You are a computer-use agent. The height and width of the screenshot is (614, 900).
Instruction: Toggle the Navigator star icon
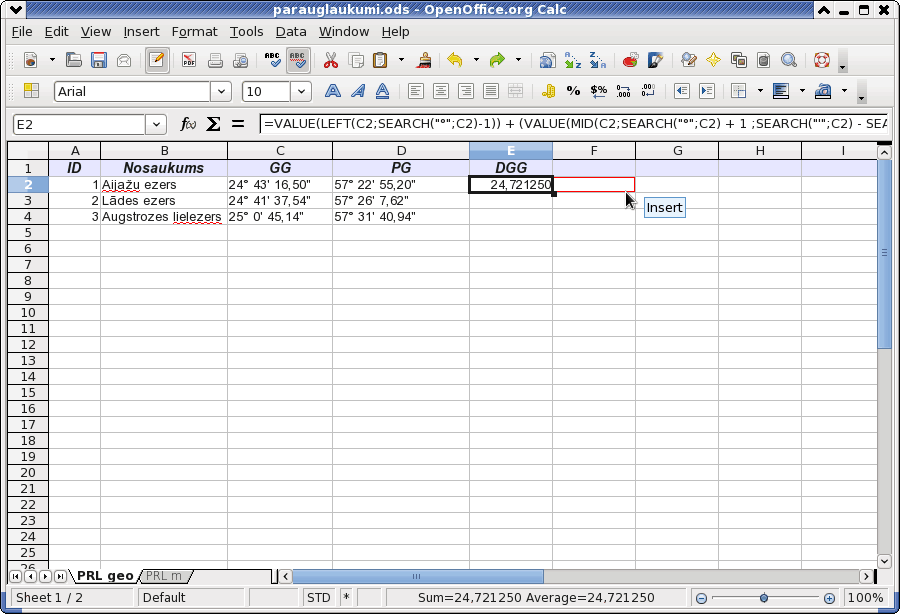(713, 60)
